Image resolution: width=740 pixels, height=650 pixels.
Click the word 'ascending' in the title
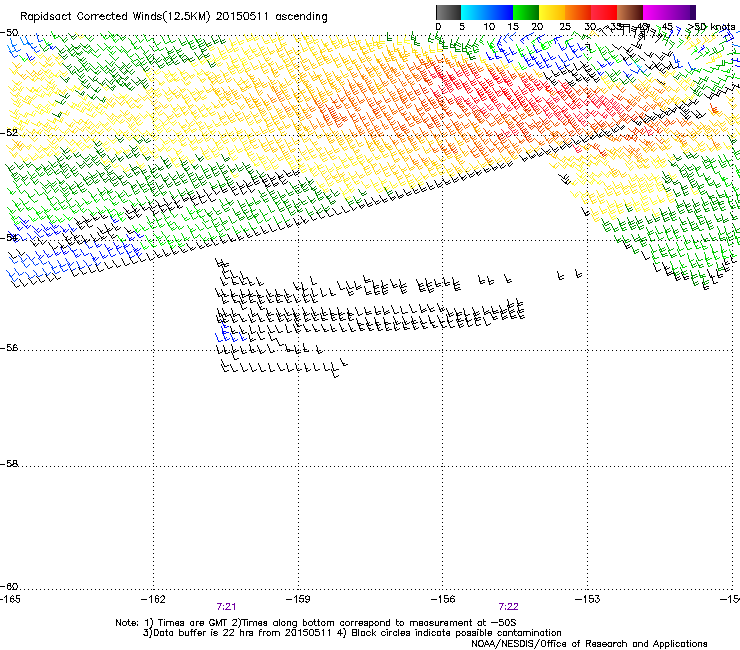click(x=301, y=17)
